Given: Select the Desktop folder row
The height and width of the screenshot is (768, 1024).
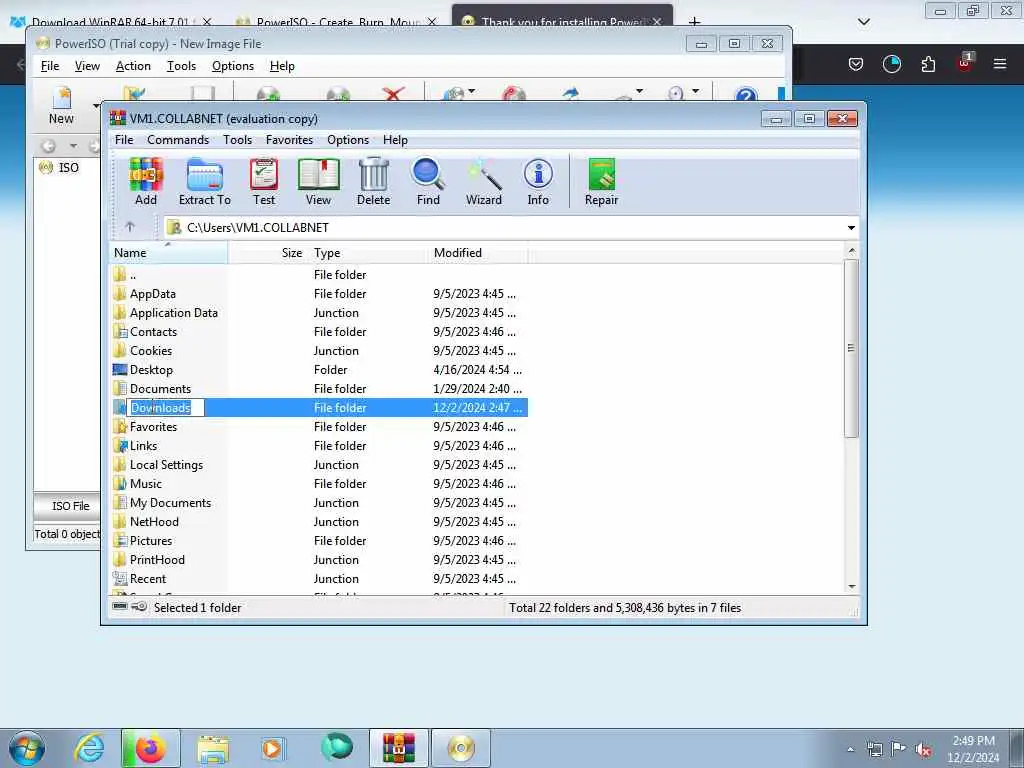Looking at the screenshot, I should point(319,370).
